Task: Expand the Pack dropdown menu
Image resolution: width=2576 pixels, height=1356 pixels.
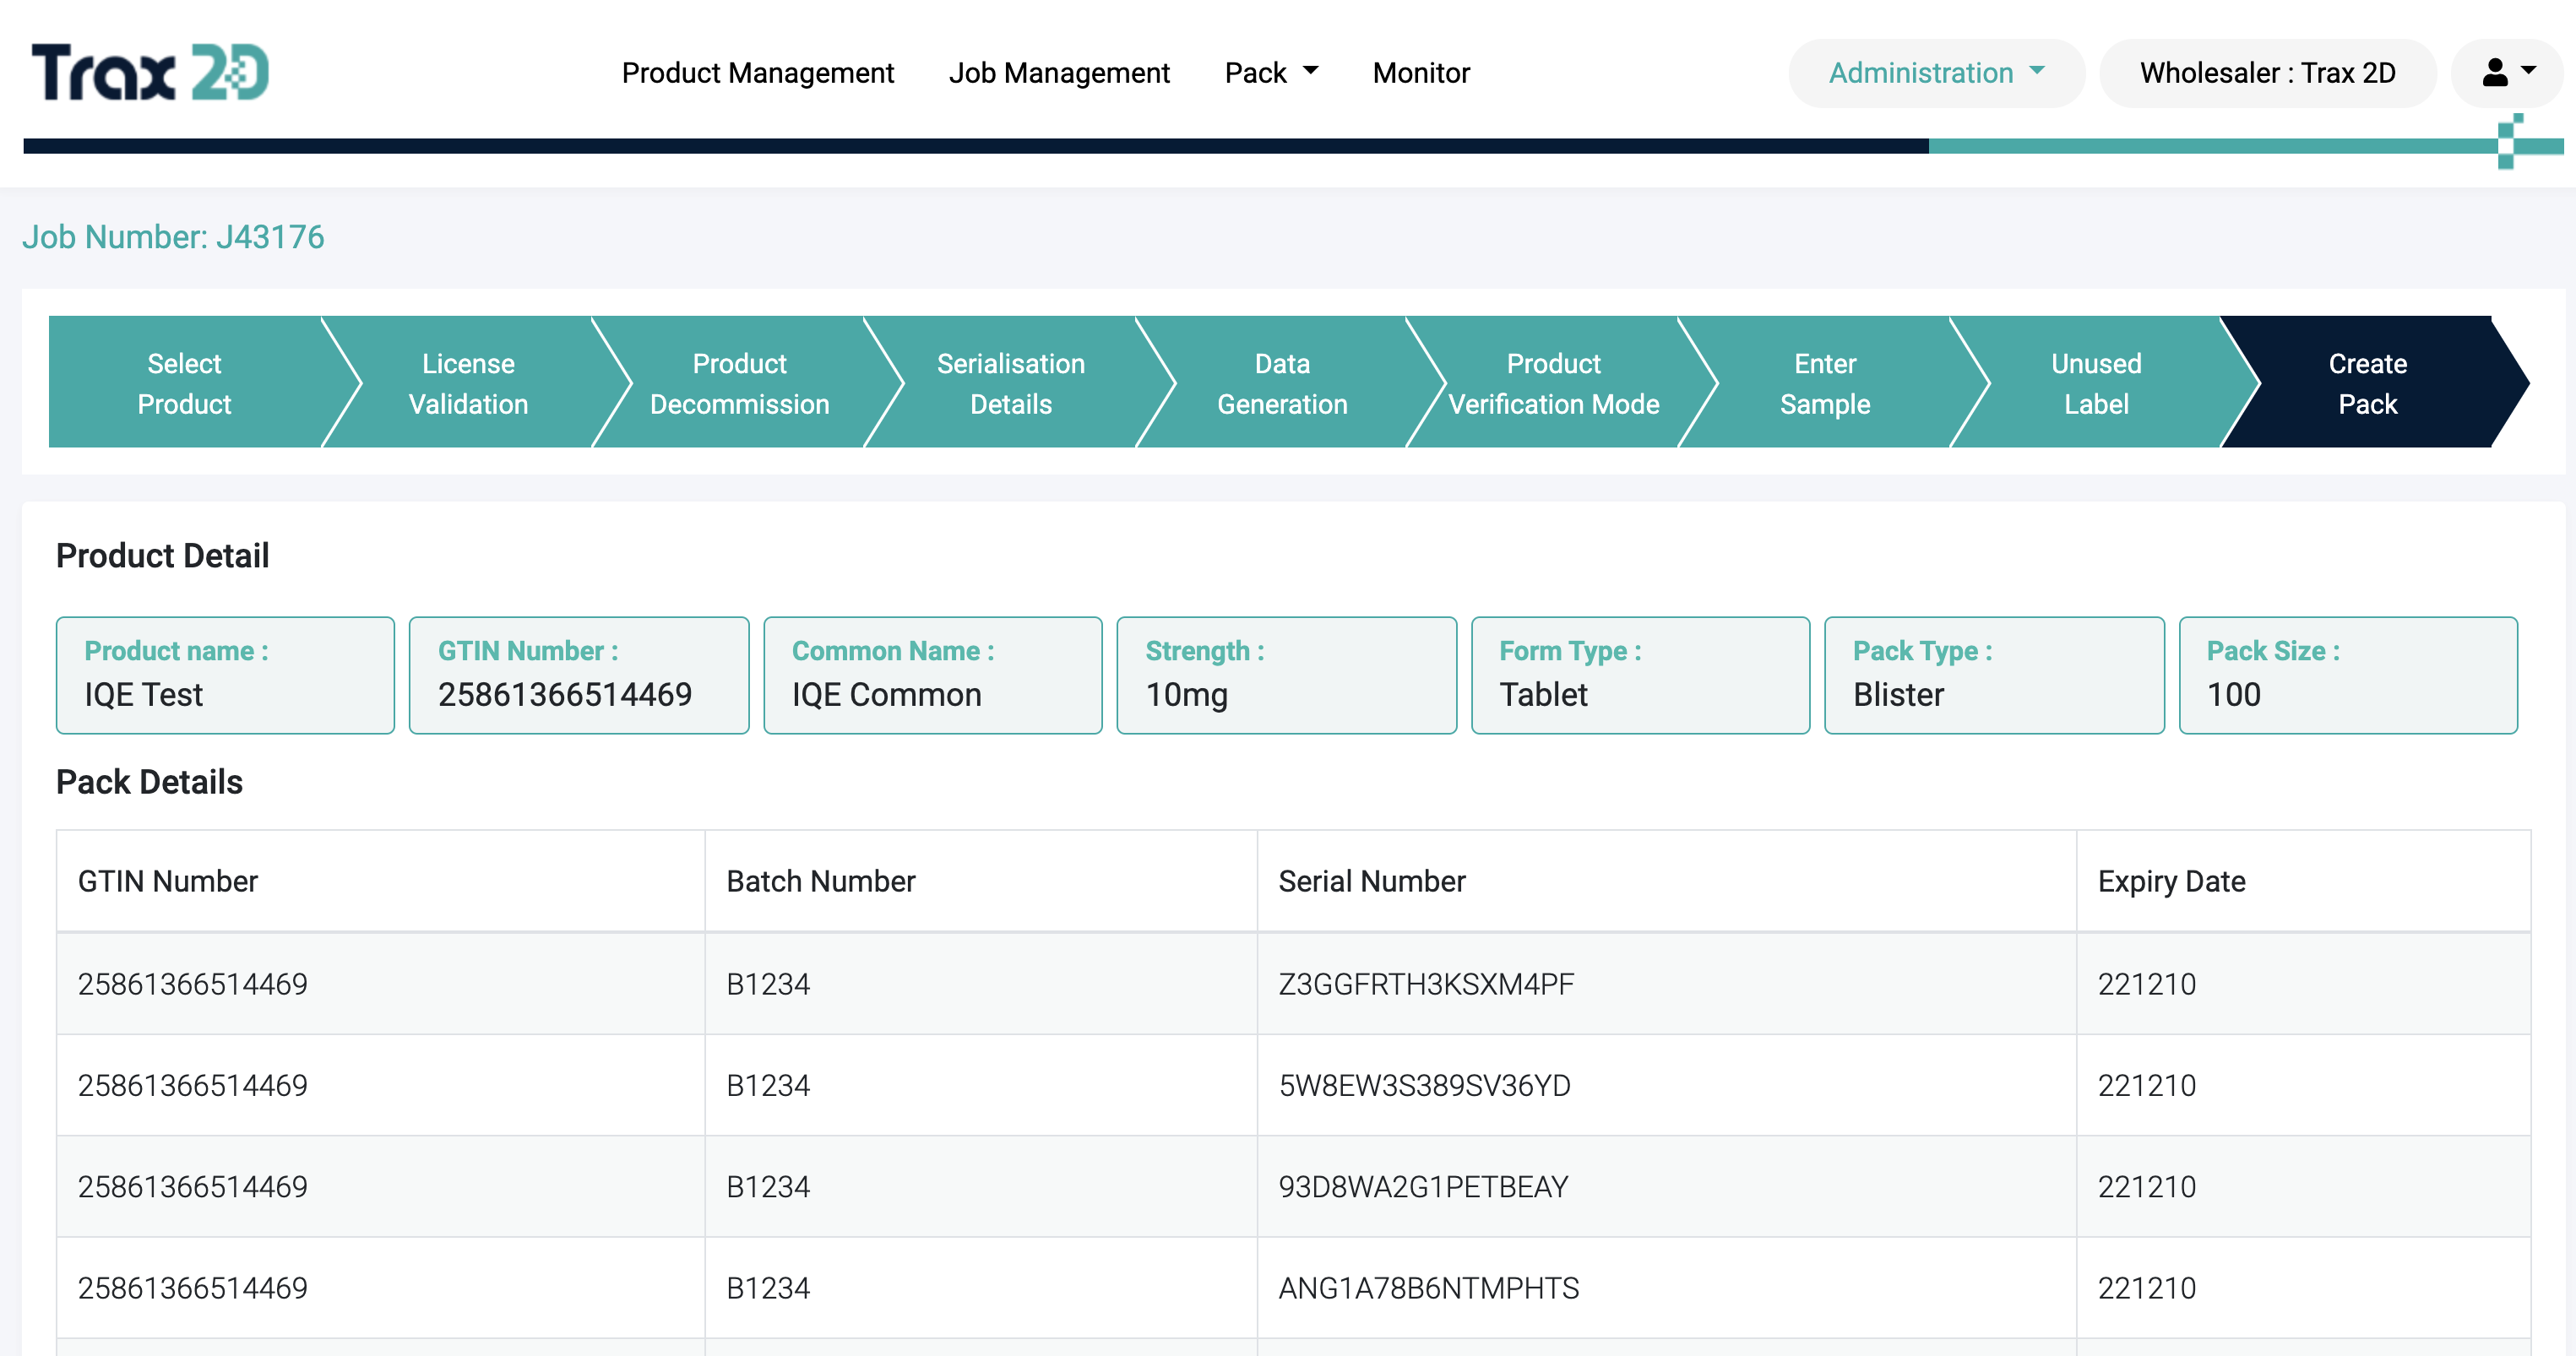Action: click(1271, 73)
